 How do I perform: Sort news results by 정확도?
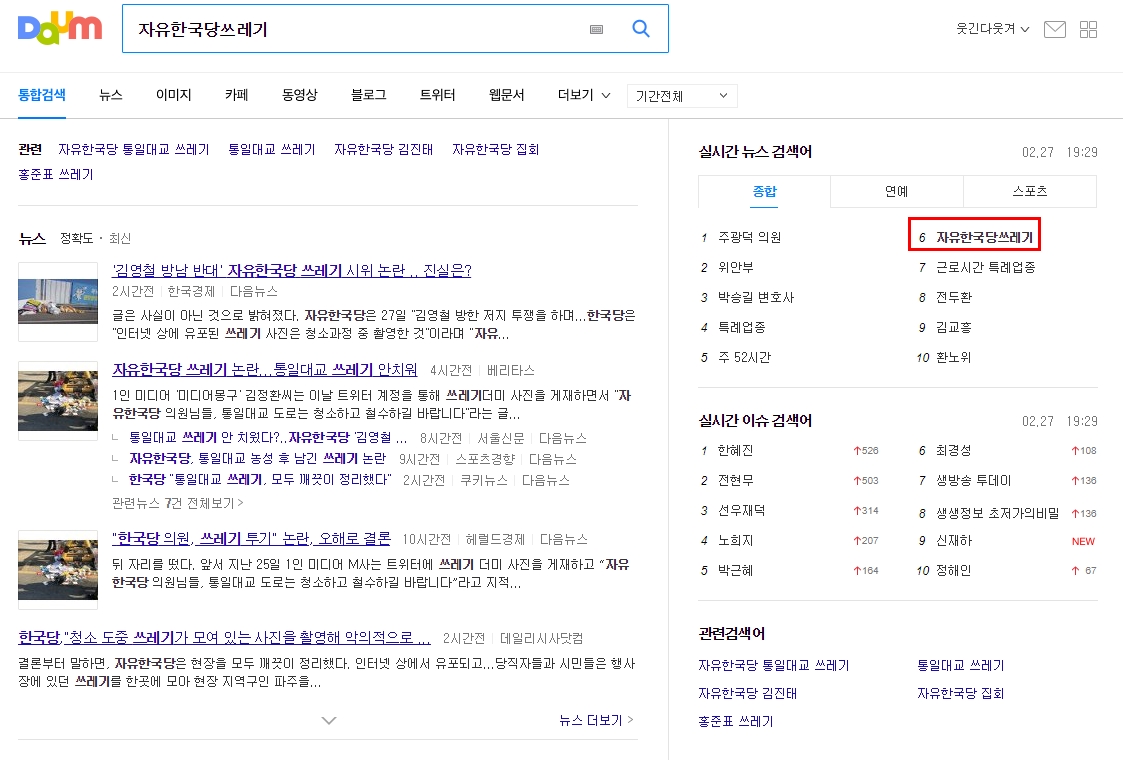75,238
